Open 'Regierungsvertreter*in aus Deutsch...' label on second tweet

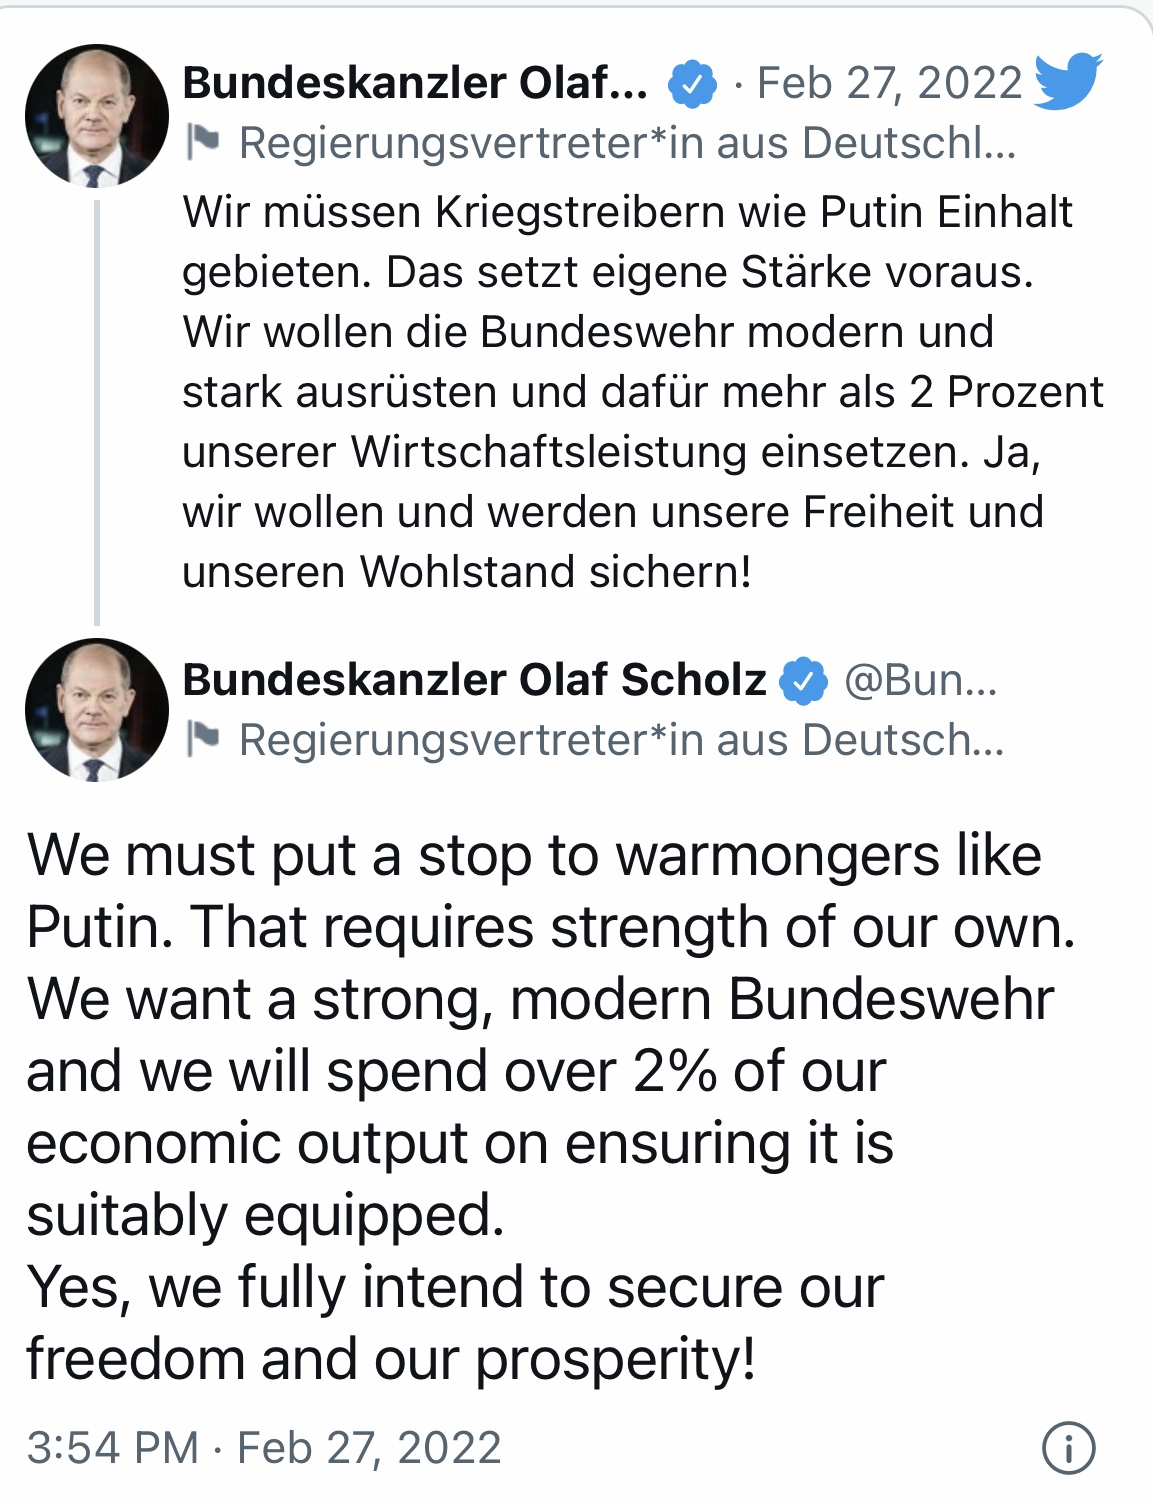pos(621,740)
